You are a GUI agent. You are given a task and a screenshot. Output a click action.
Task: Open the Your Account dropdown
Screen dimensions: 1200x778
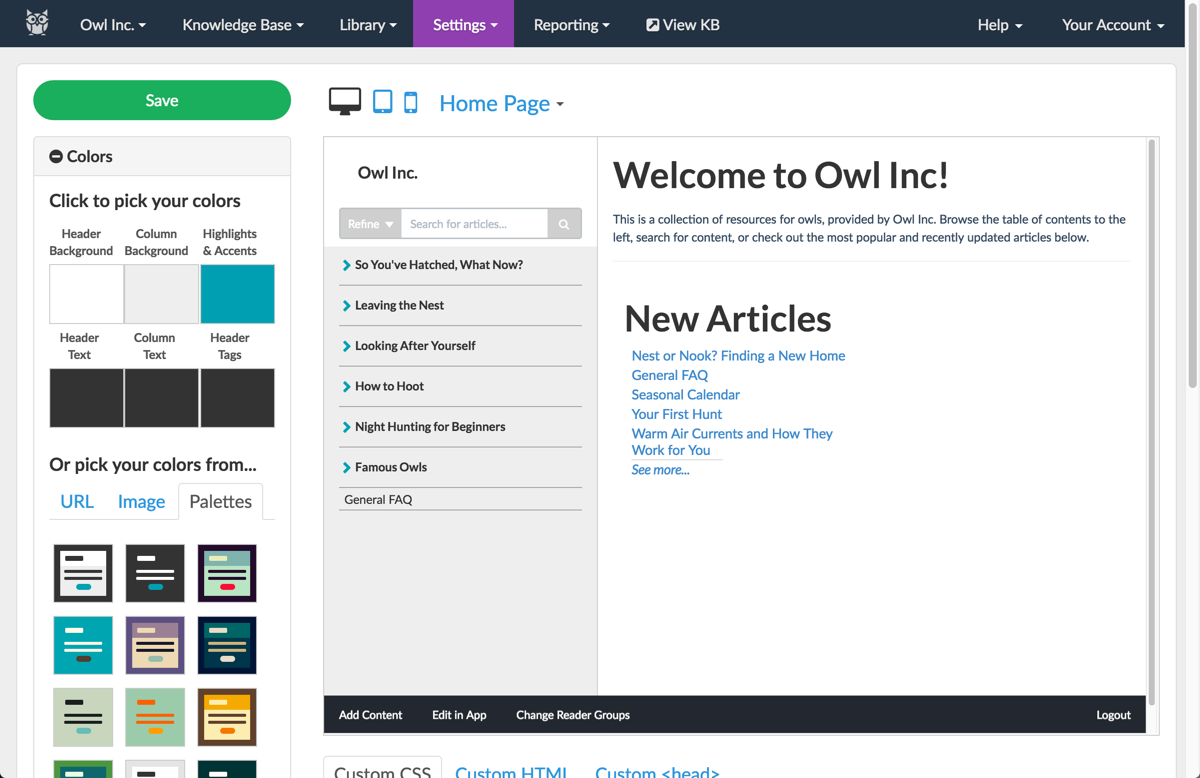point(1111,24)
